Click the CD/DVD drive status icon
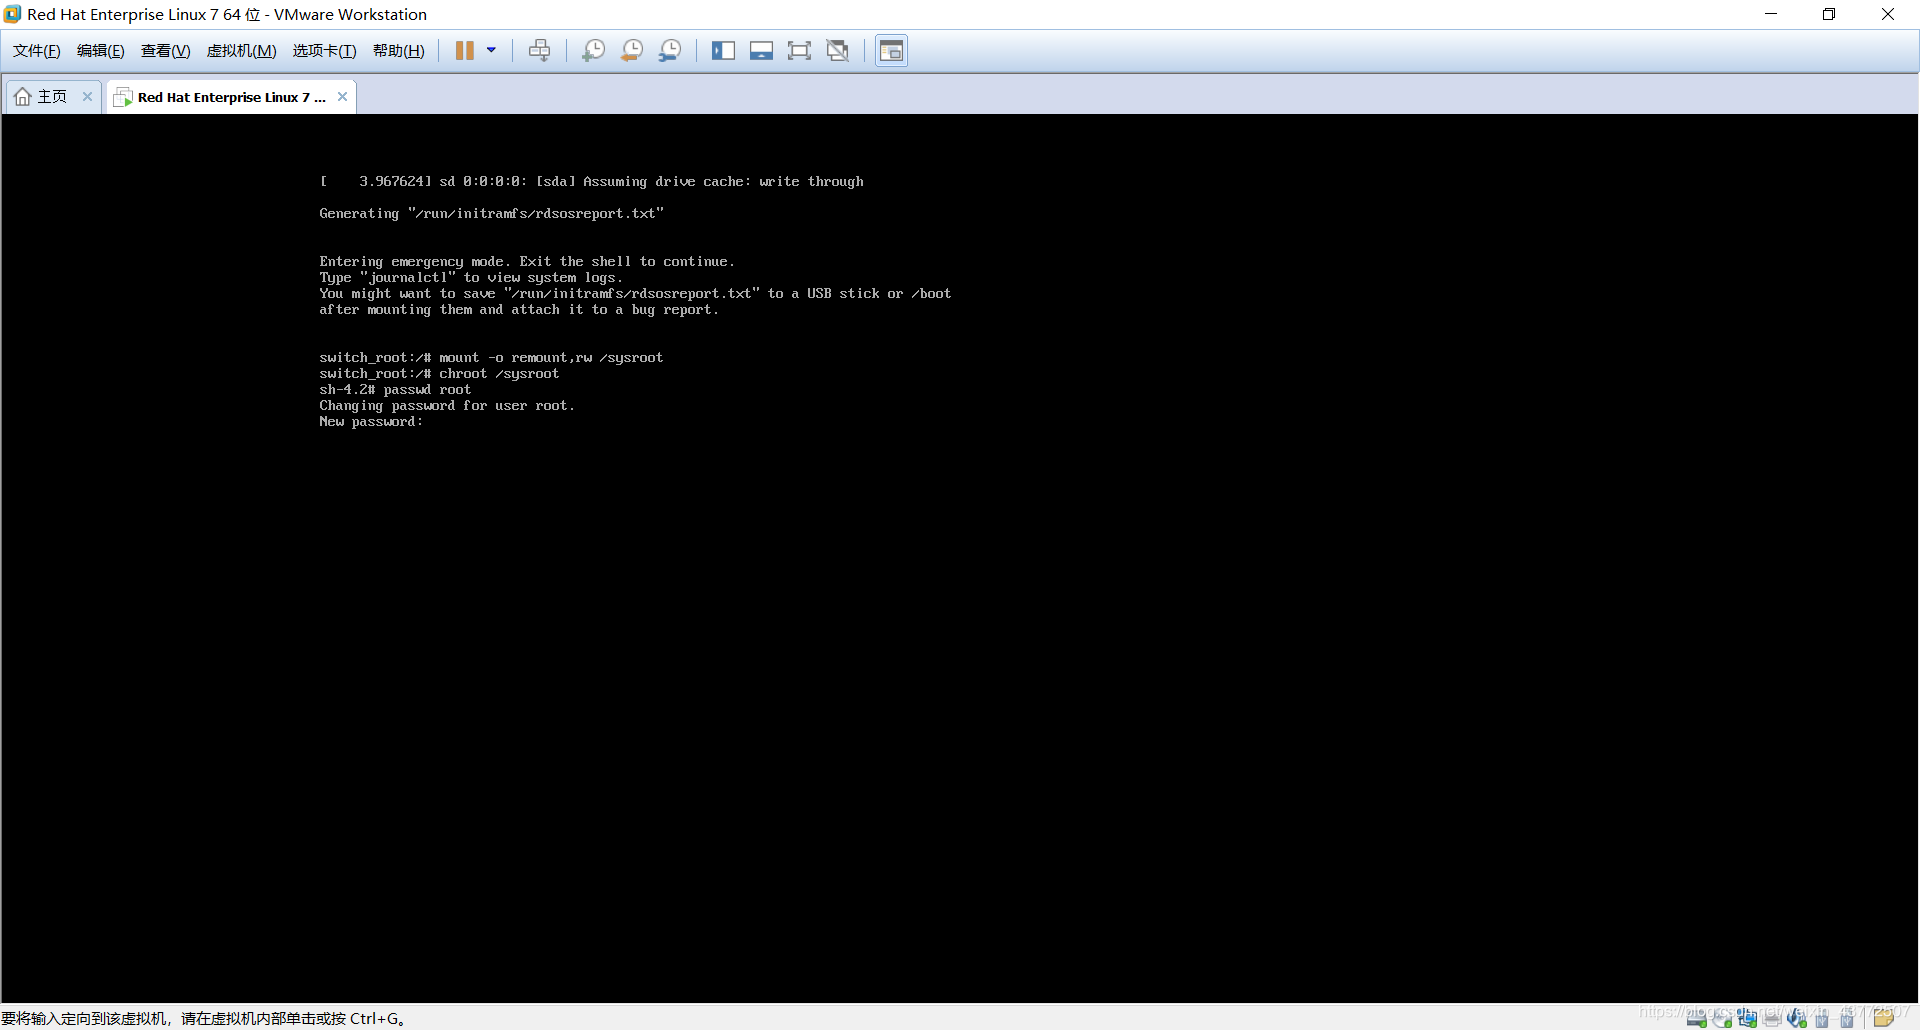This screenshot has height=1030, width=1920. tap(1722, 1019)
